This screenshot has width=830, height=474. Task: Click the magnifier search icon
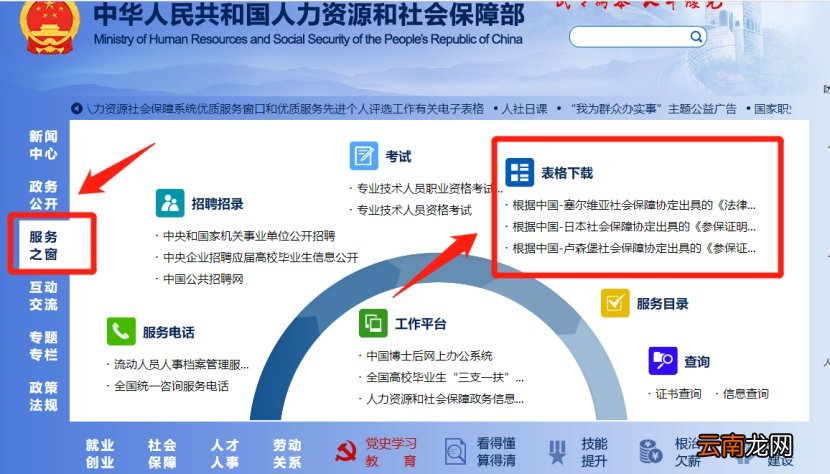pos(696,37)
